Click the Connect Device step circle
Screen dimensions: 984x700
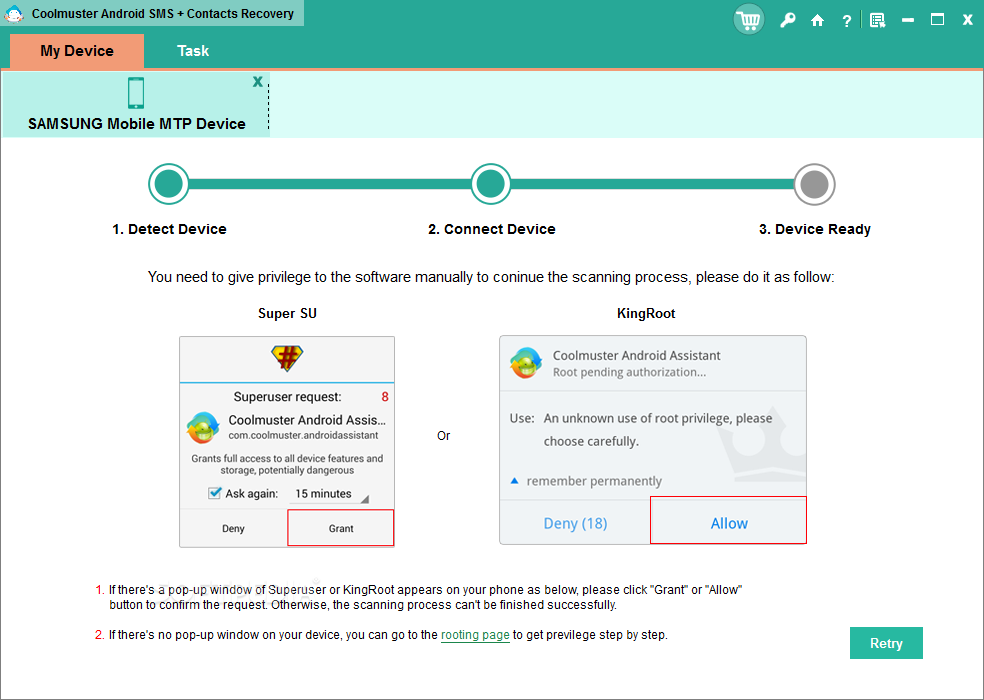[491, 184]
